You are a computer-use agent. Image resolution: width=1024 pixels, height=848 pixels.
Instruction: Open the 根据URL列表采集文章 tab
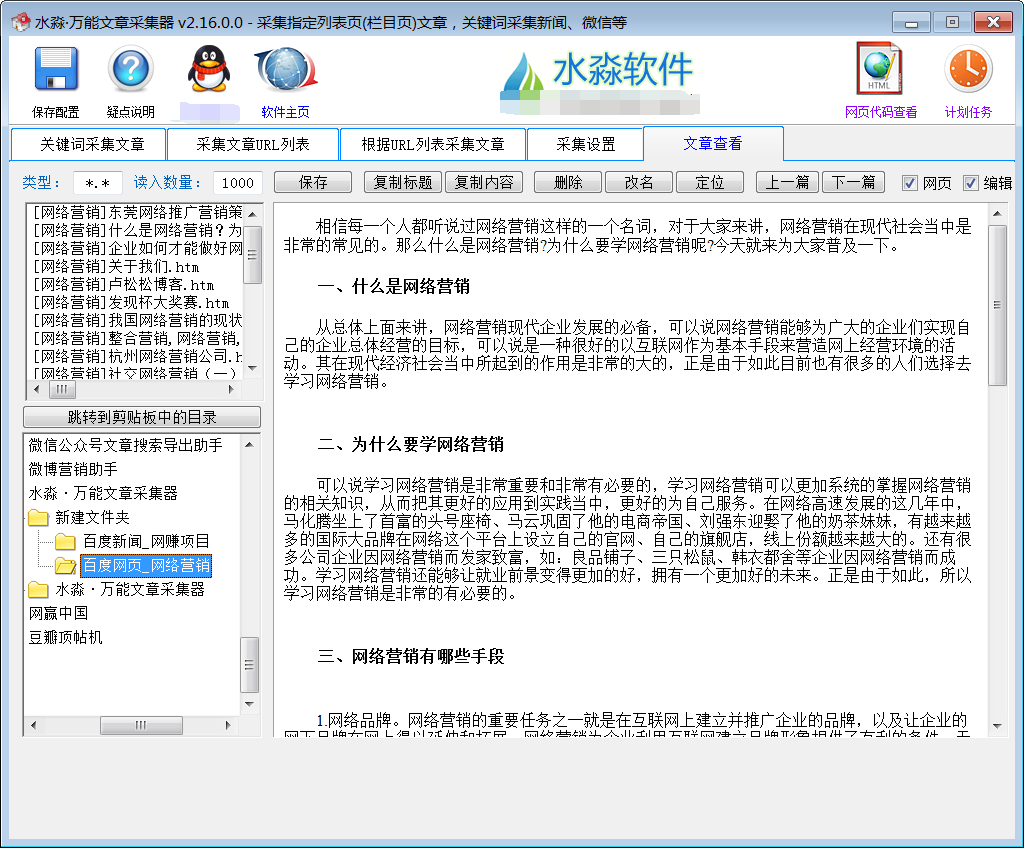(x=432, y=144)
